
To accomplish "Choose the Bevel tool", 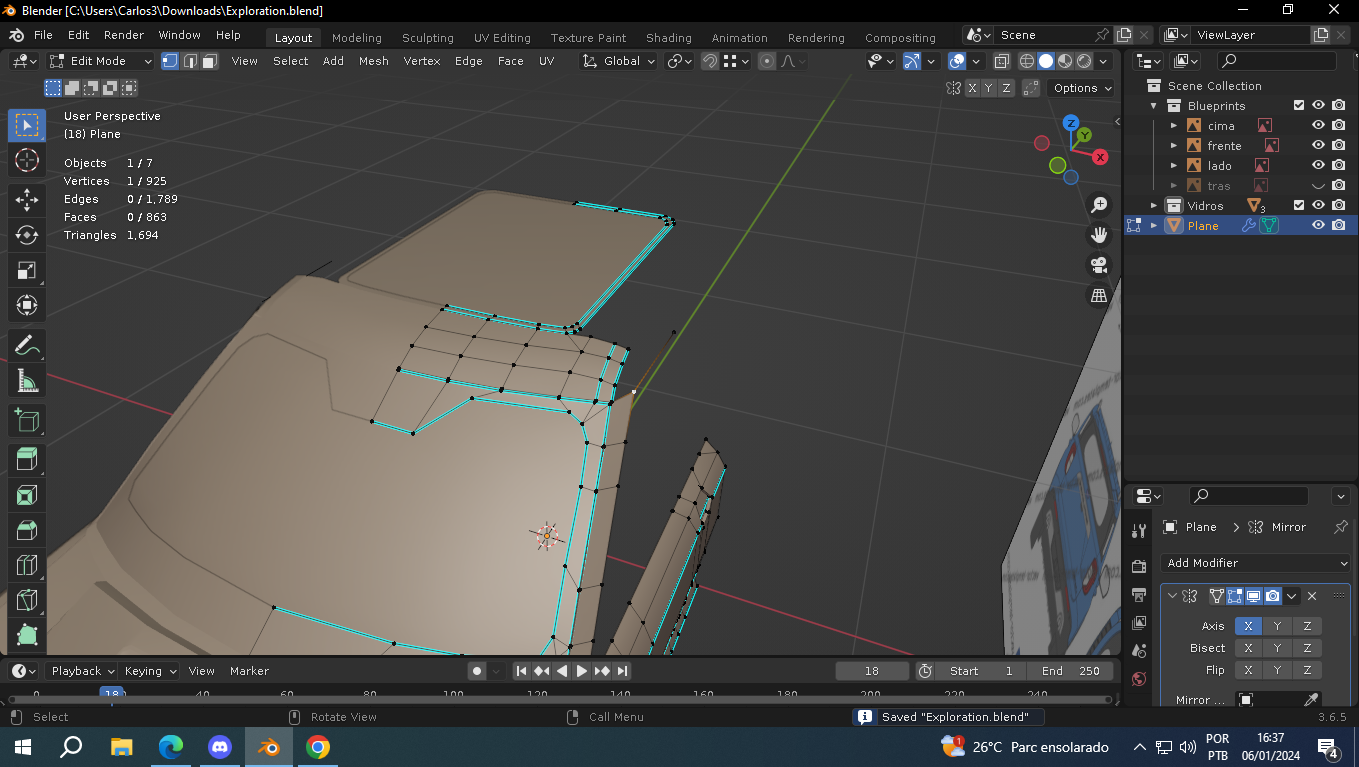I will pyautogui.click(x=27, y=530).
